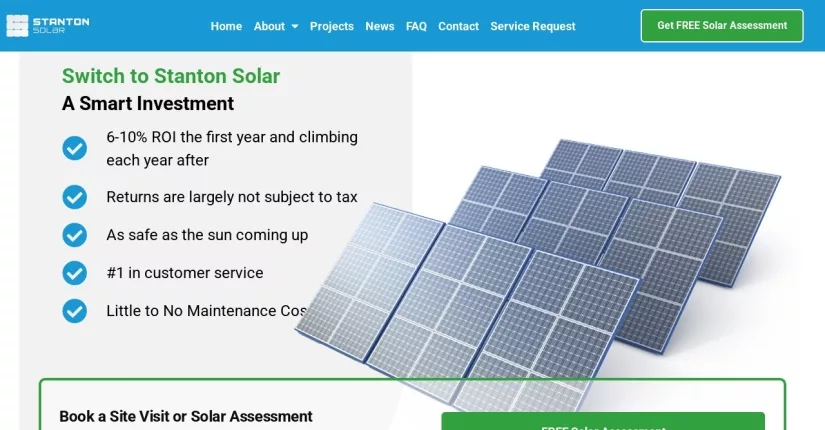825x430 pixels.
Task: Click Get FREE Solar Assessment button
Action: (722, 26)
